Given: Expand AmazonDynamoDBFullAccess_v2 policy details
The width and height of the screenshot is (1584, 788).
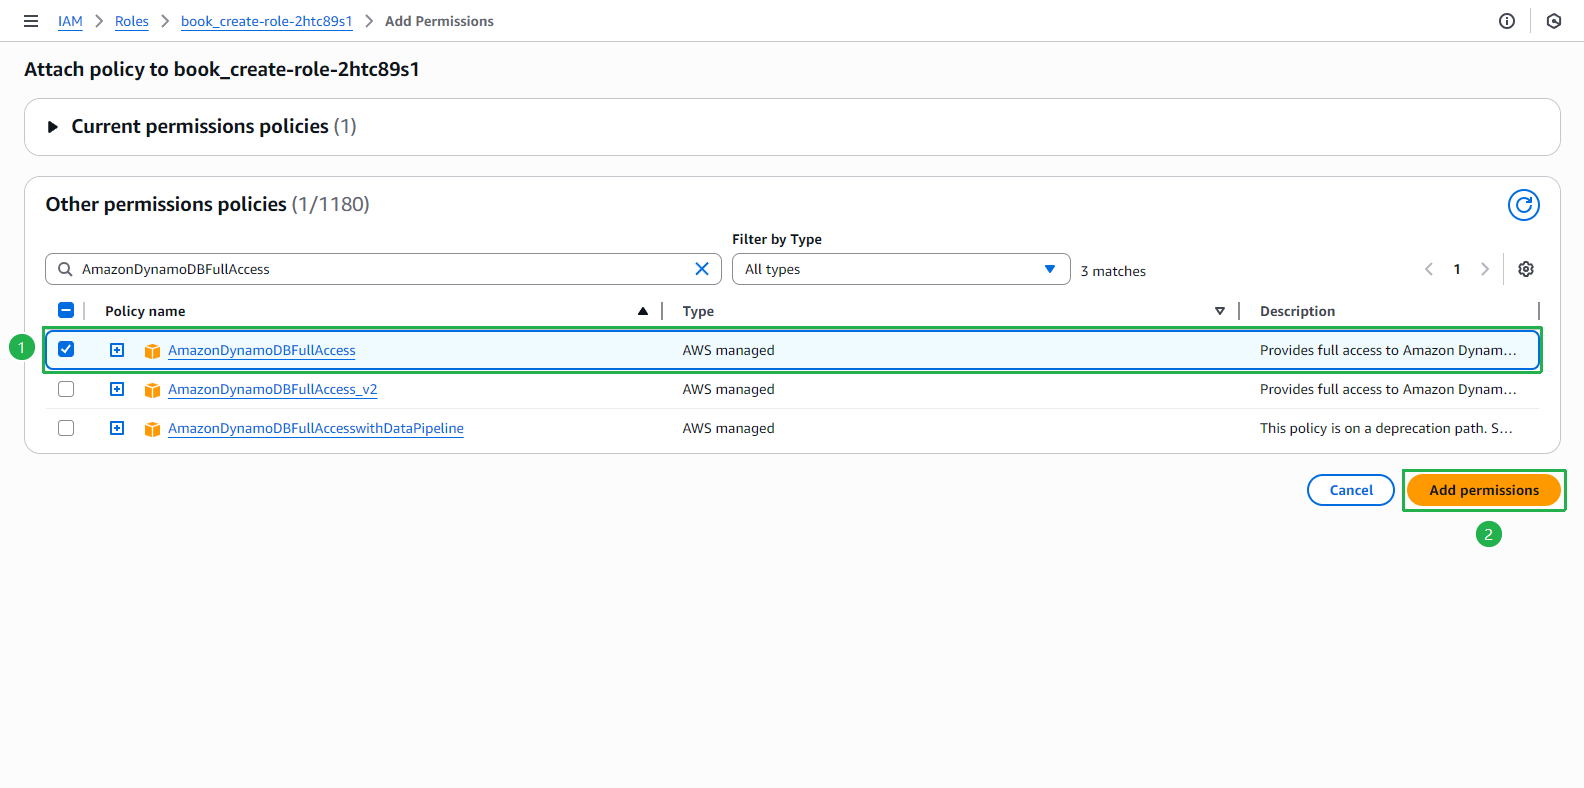Looking at the screenshot, I should click(x=117, y=389).
